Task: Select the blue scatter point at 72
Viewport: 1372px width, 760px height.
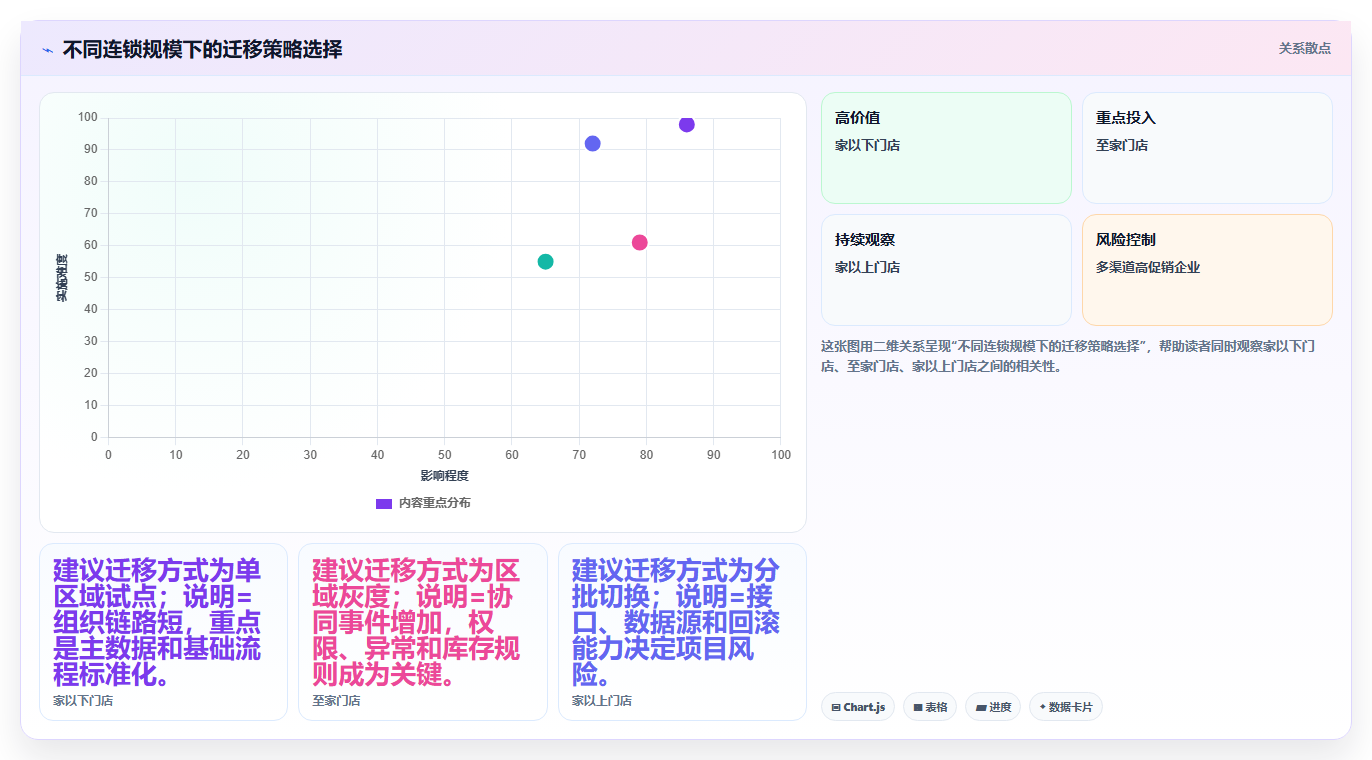Action: pyautogui.click(x=592, y=143)
